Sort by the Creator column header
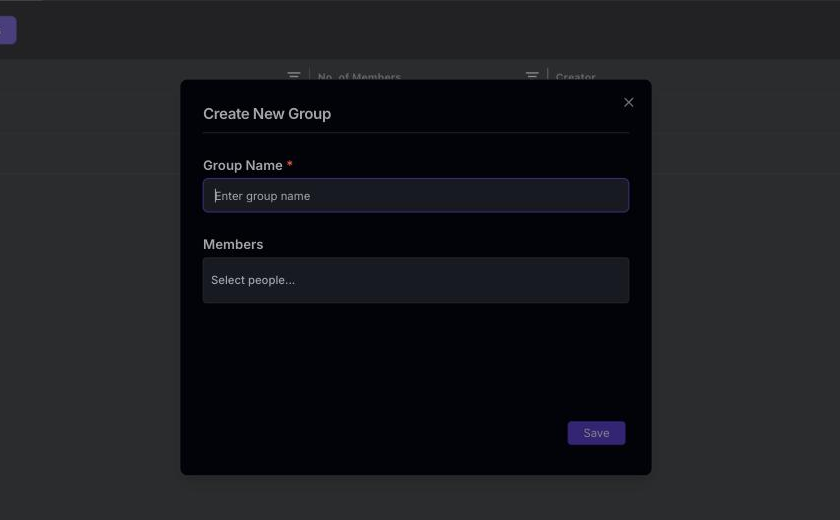The height and width of the screenshot is (520, 840). pyautogui.click(x=575, y=77)
